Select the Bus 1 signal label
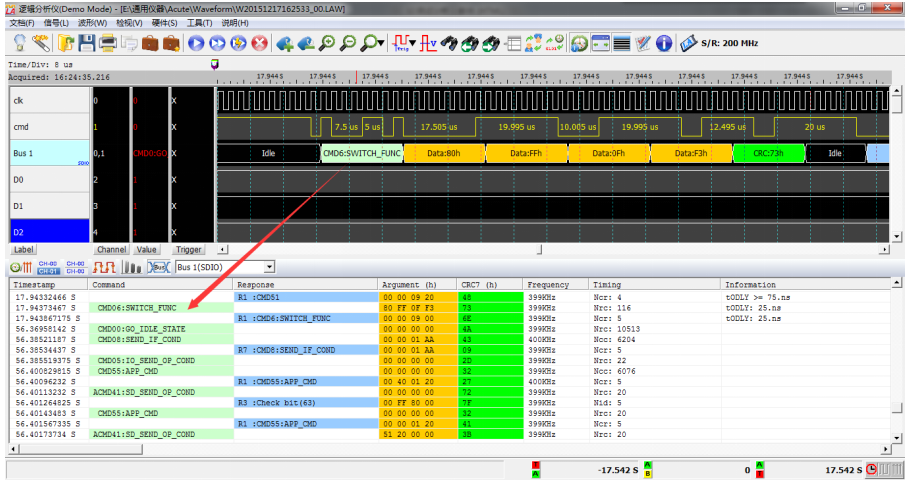The width and height of the screenshot is (910, 480). (50, 153)
